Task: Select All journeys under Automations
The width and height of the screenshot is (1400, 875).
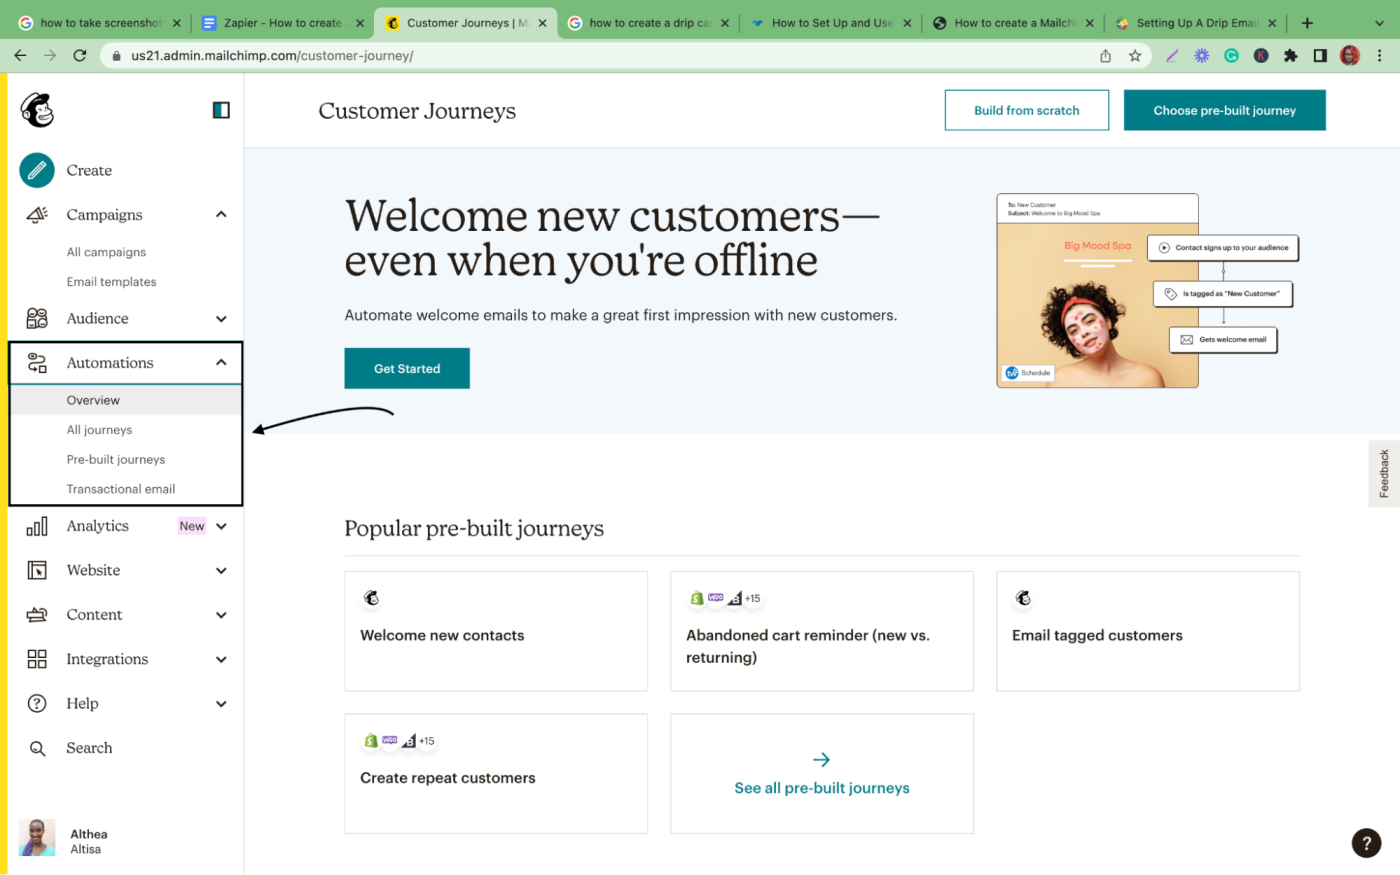Action: pos(99,430)
